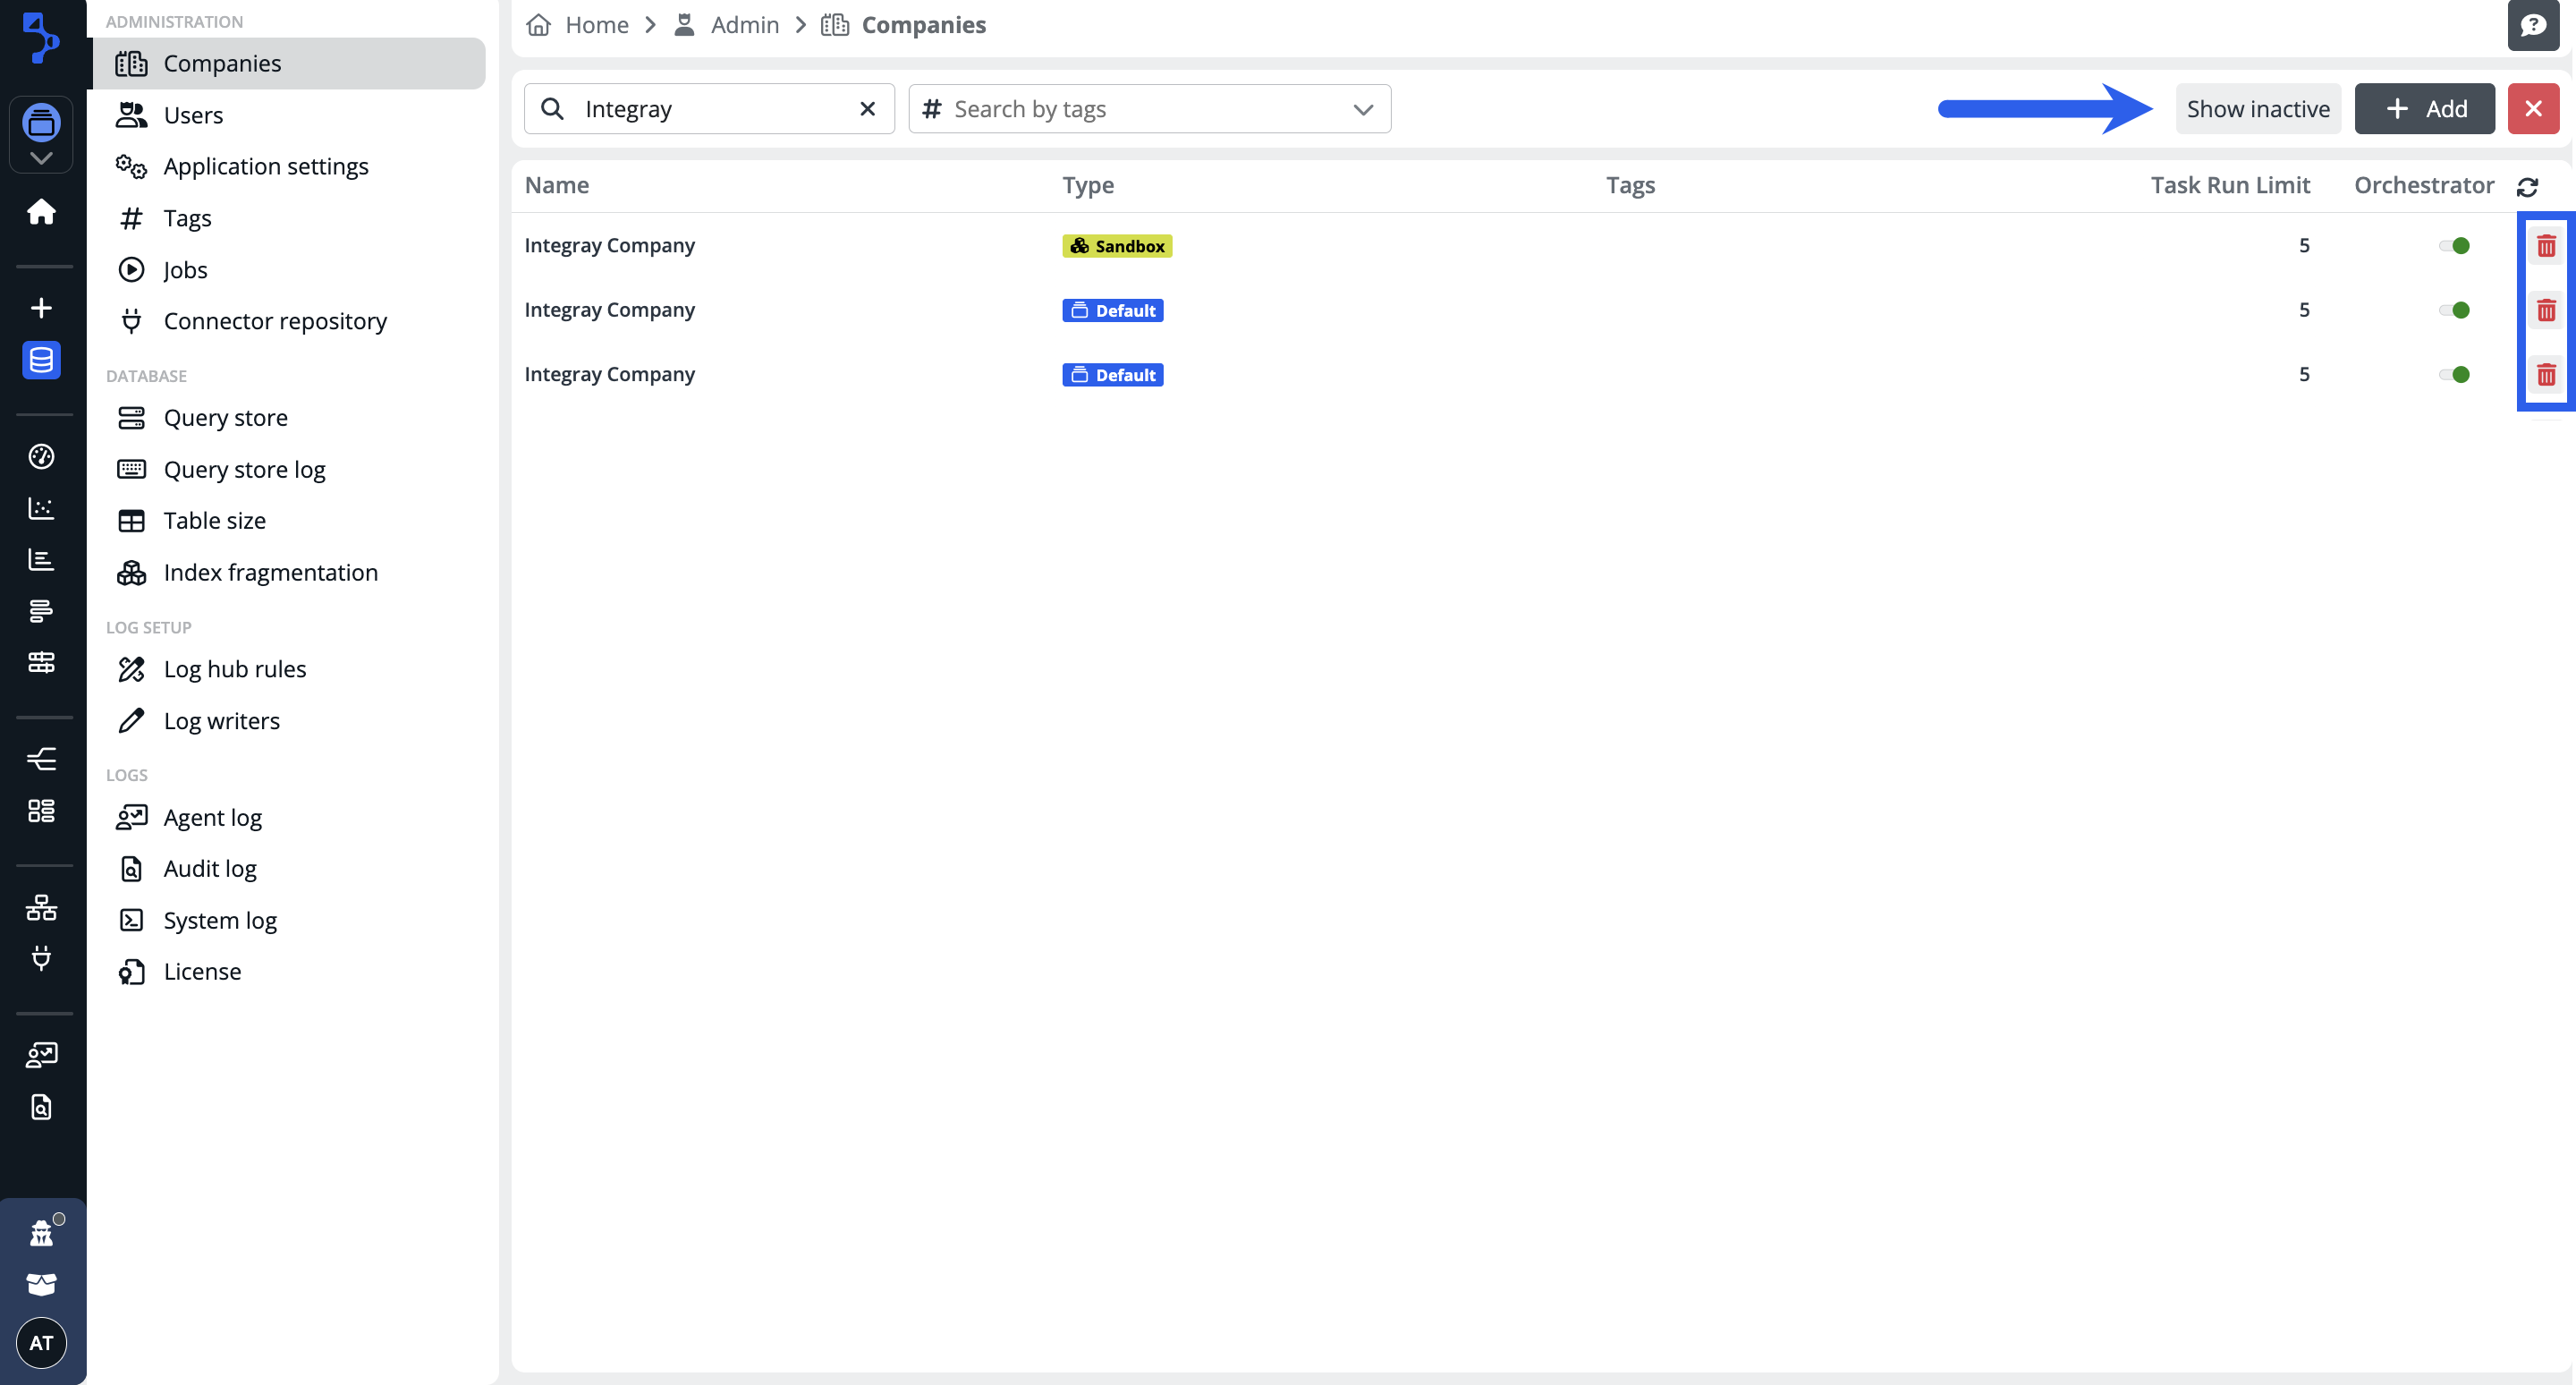Open the help chat icon top right
This screenshot has width=2576, height=1385.
coord(2532,25)
